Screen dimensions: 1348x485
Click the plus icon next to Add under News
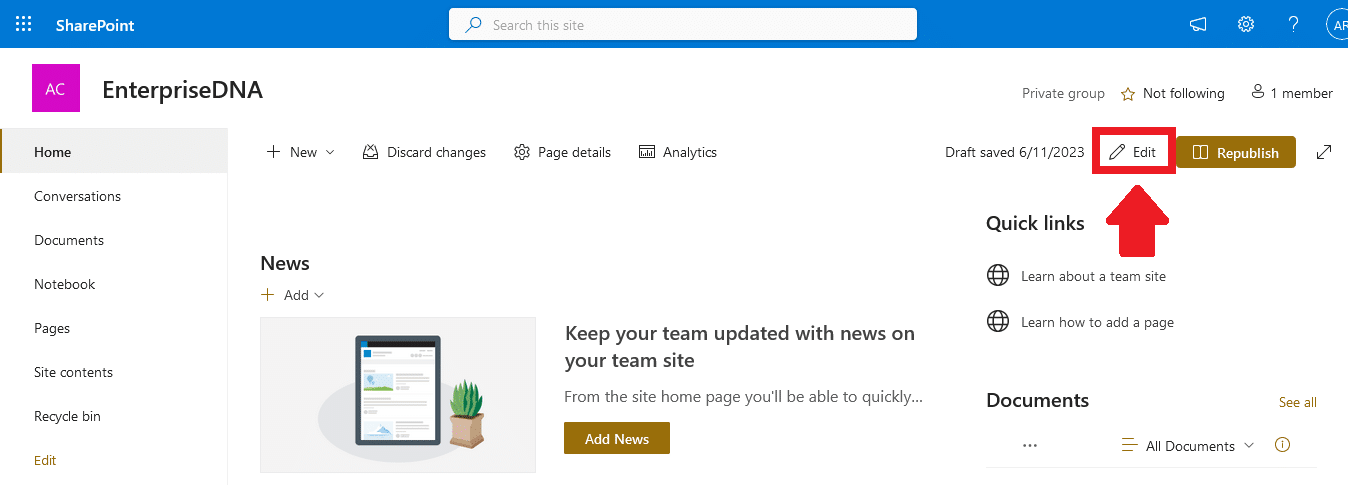coord(267,295)
